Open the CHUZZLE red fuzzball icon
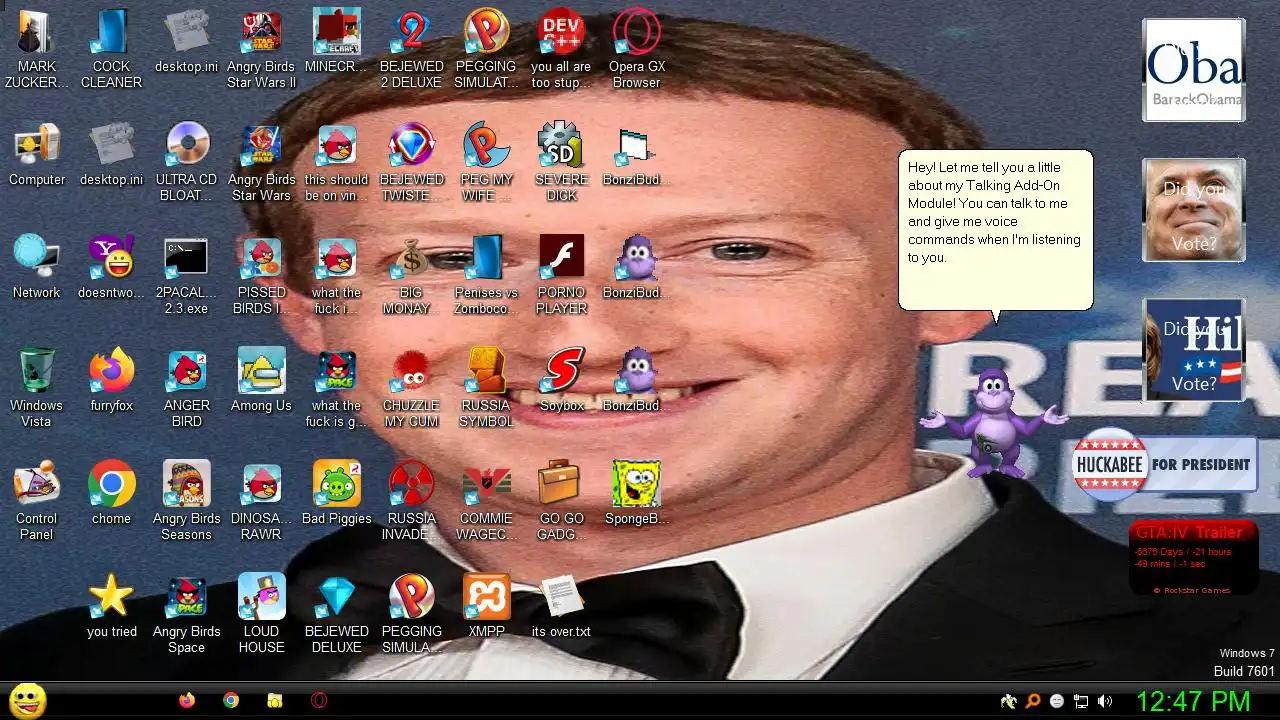 tap(411, 389)
